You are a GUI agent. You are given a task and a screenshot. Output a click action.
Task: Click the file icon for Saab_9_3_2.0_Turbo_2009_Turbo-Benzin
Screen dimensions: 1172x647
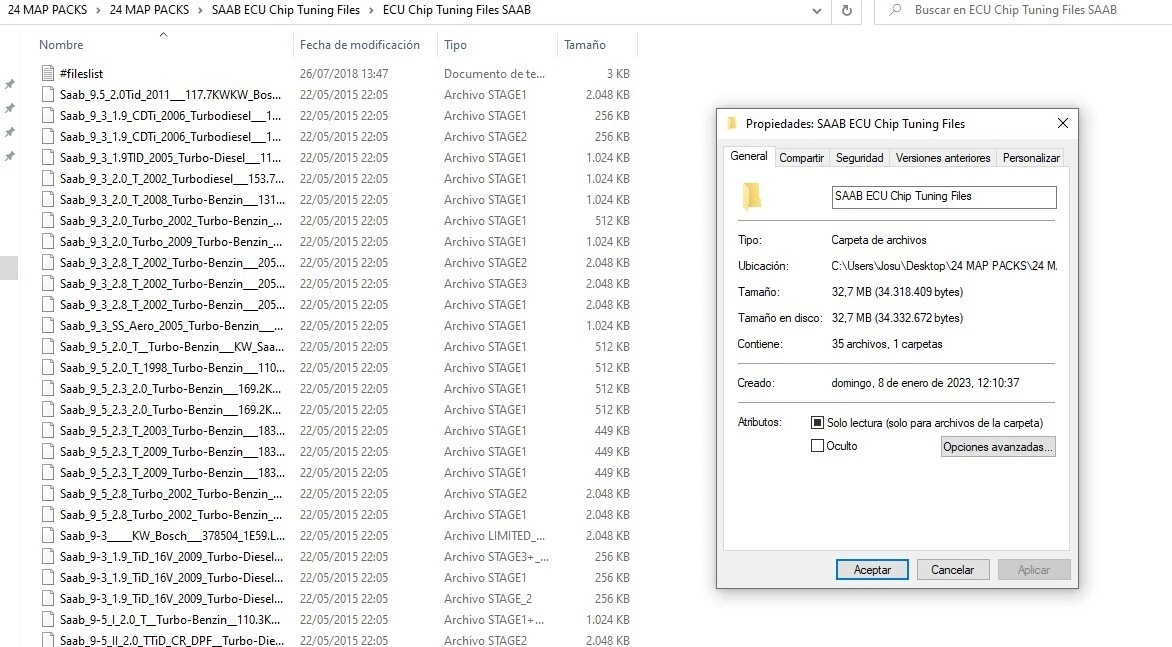pos(48,241)
